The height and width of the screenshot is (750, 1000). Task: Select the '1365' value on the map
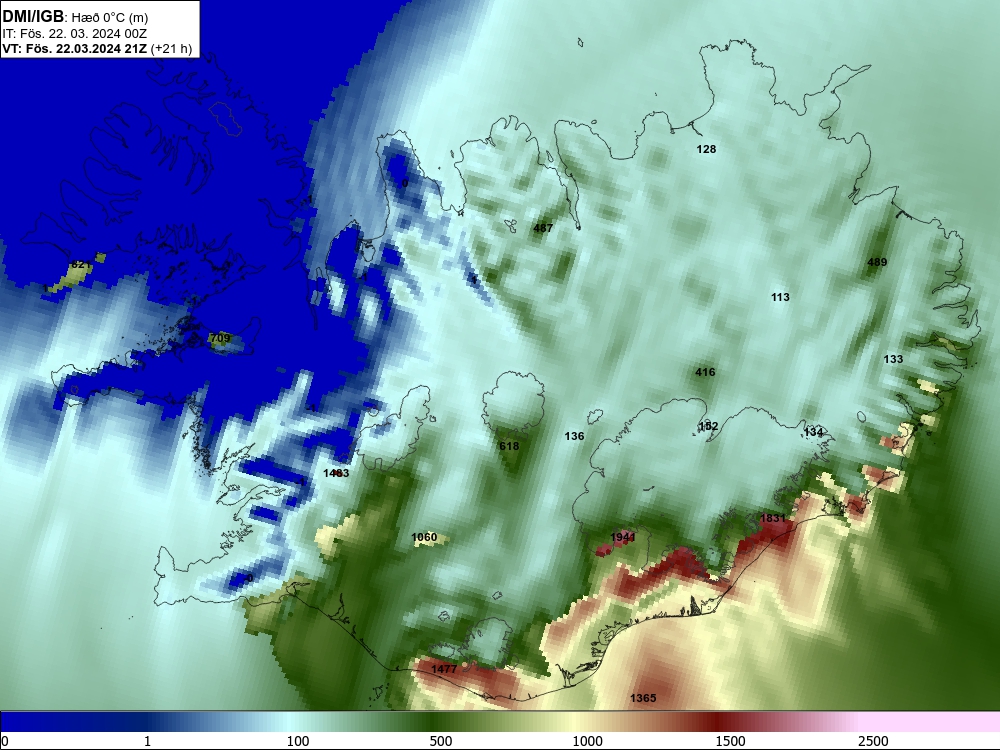(x=643, y=698)
